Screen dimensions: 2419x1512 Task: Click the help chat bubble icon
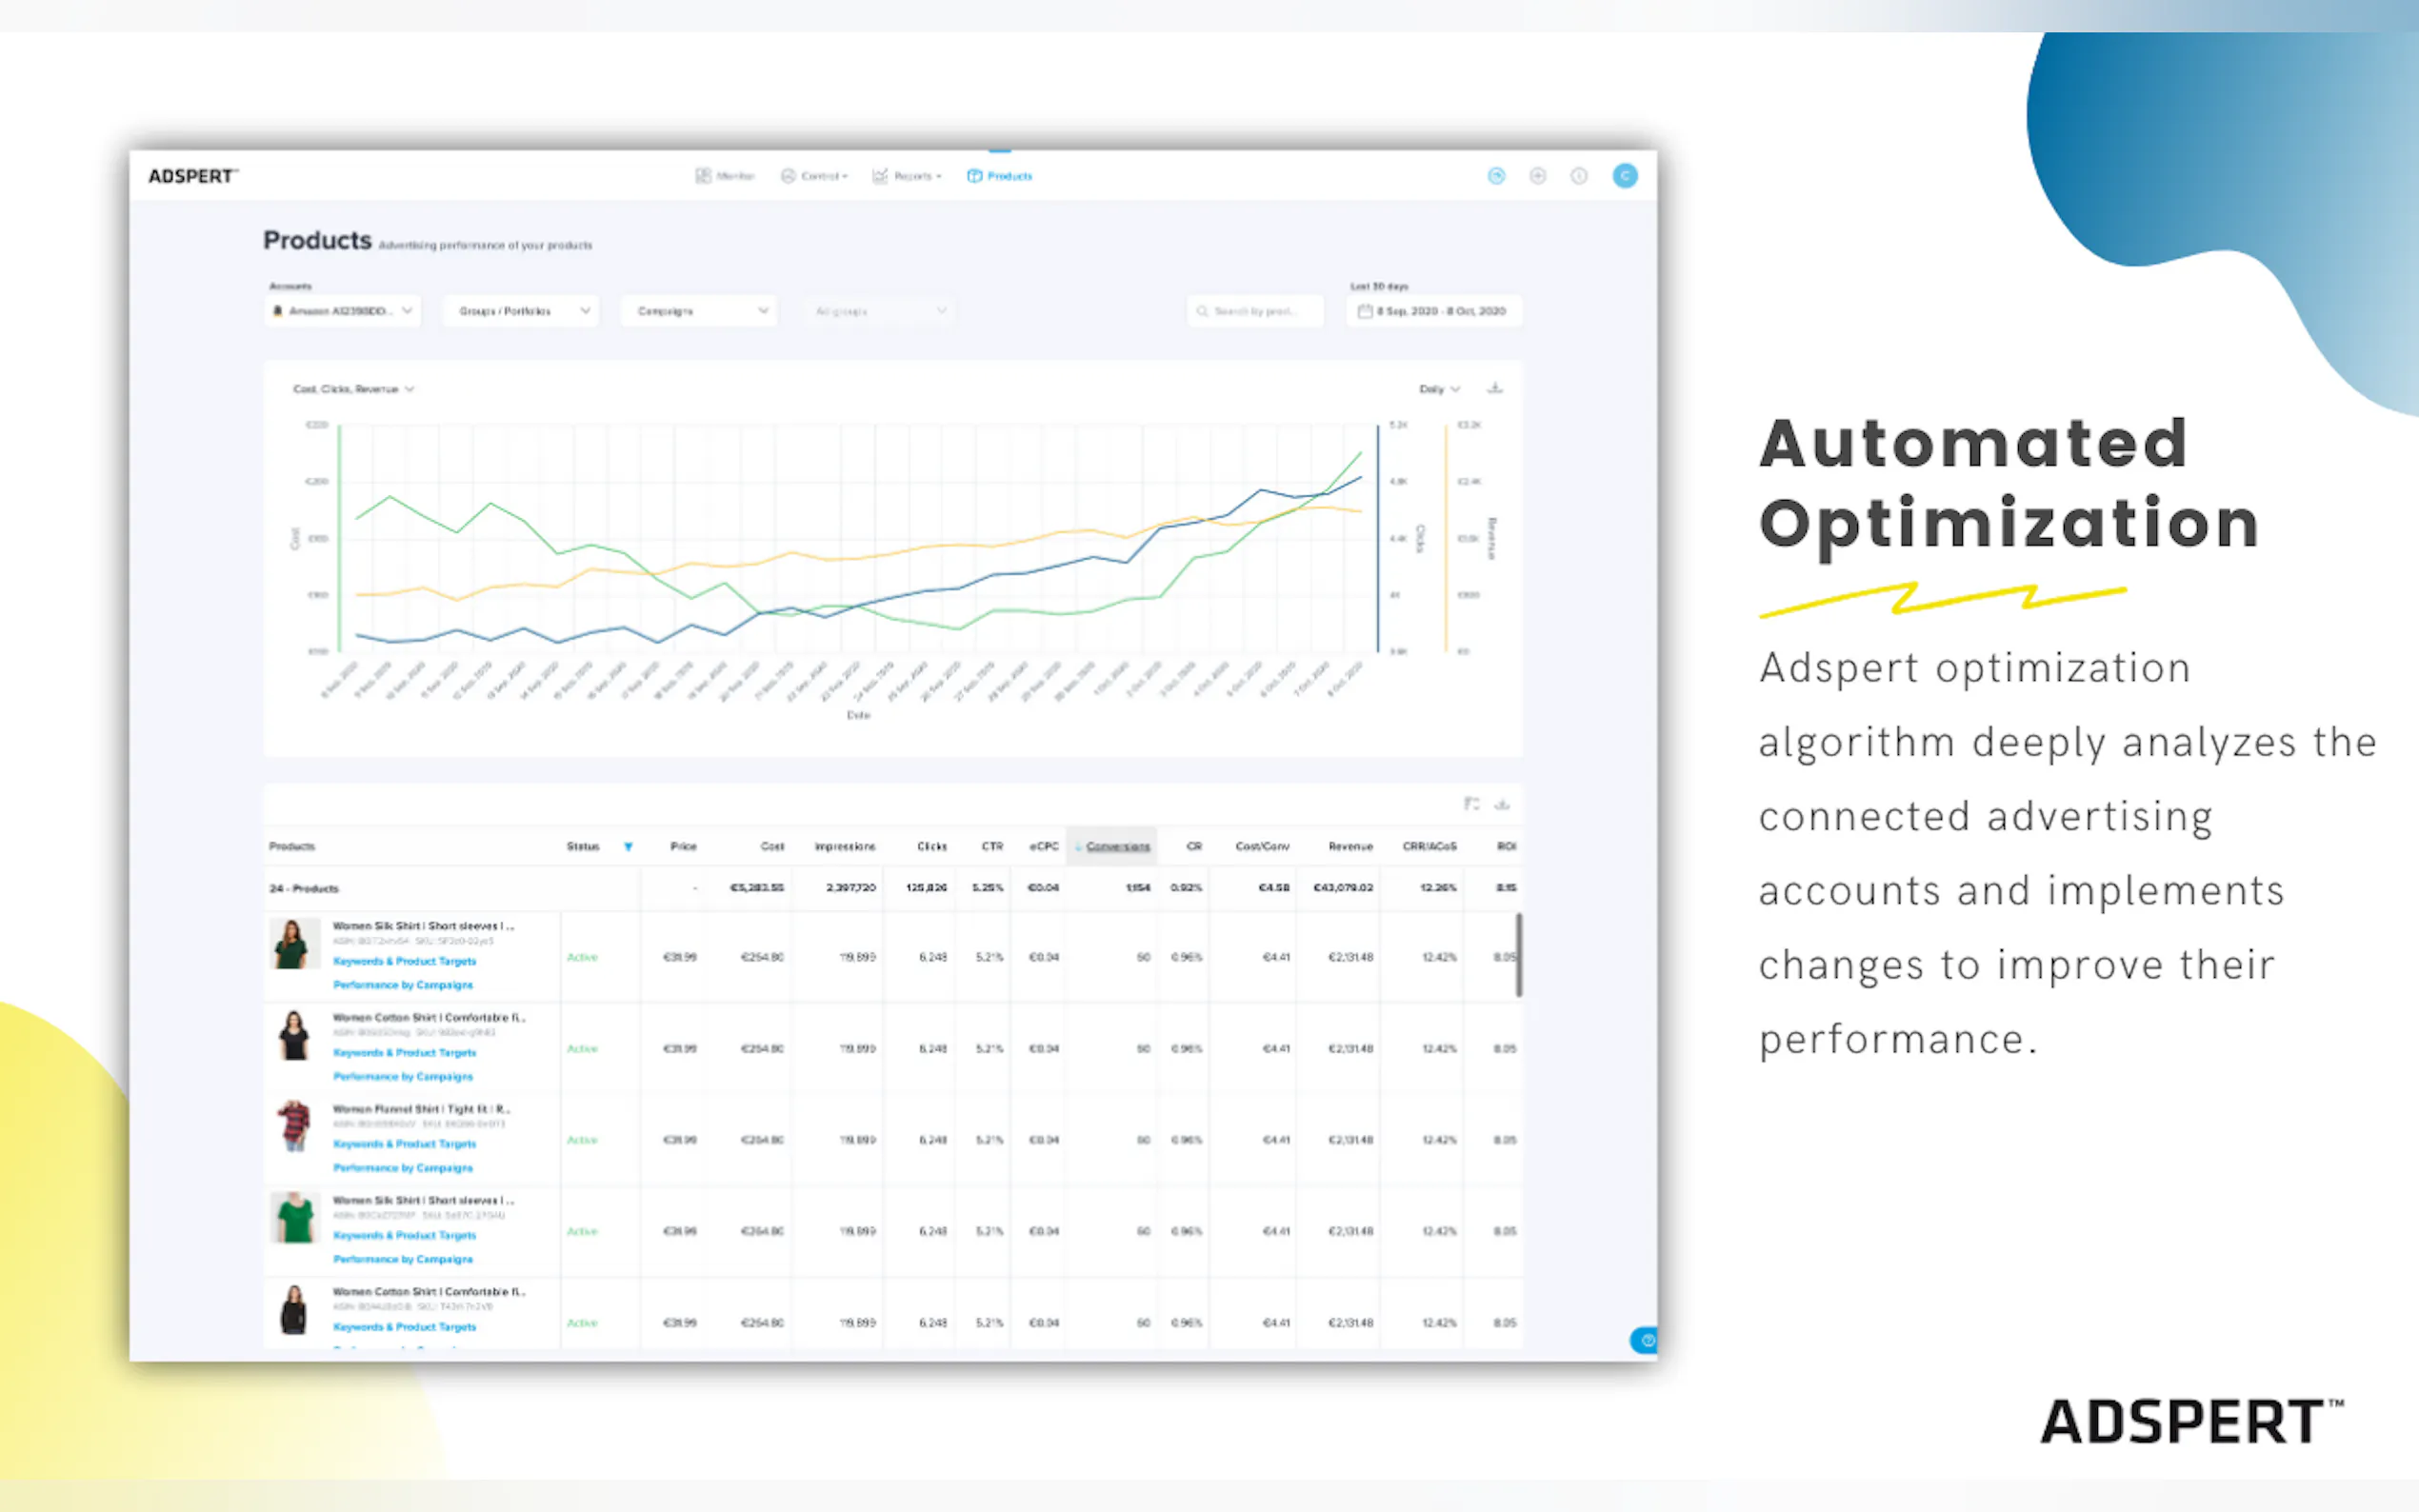(1645, 1340)
